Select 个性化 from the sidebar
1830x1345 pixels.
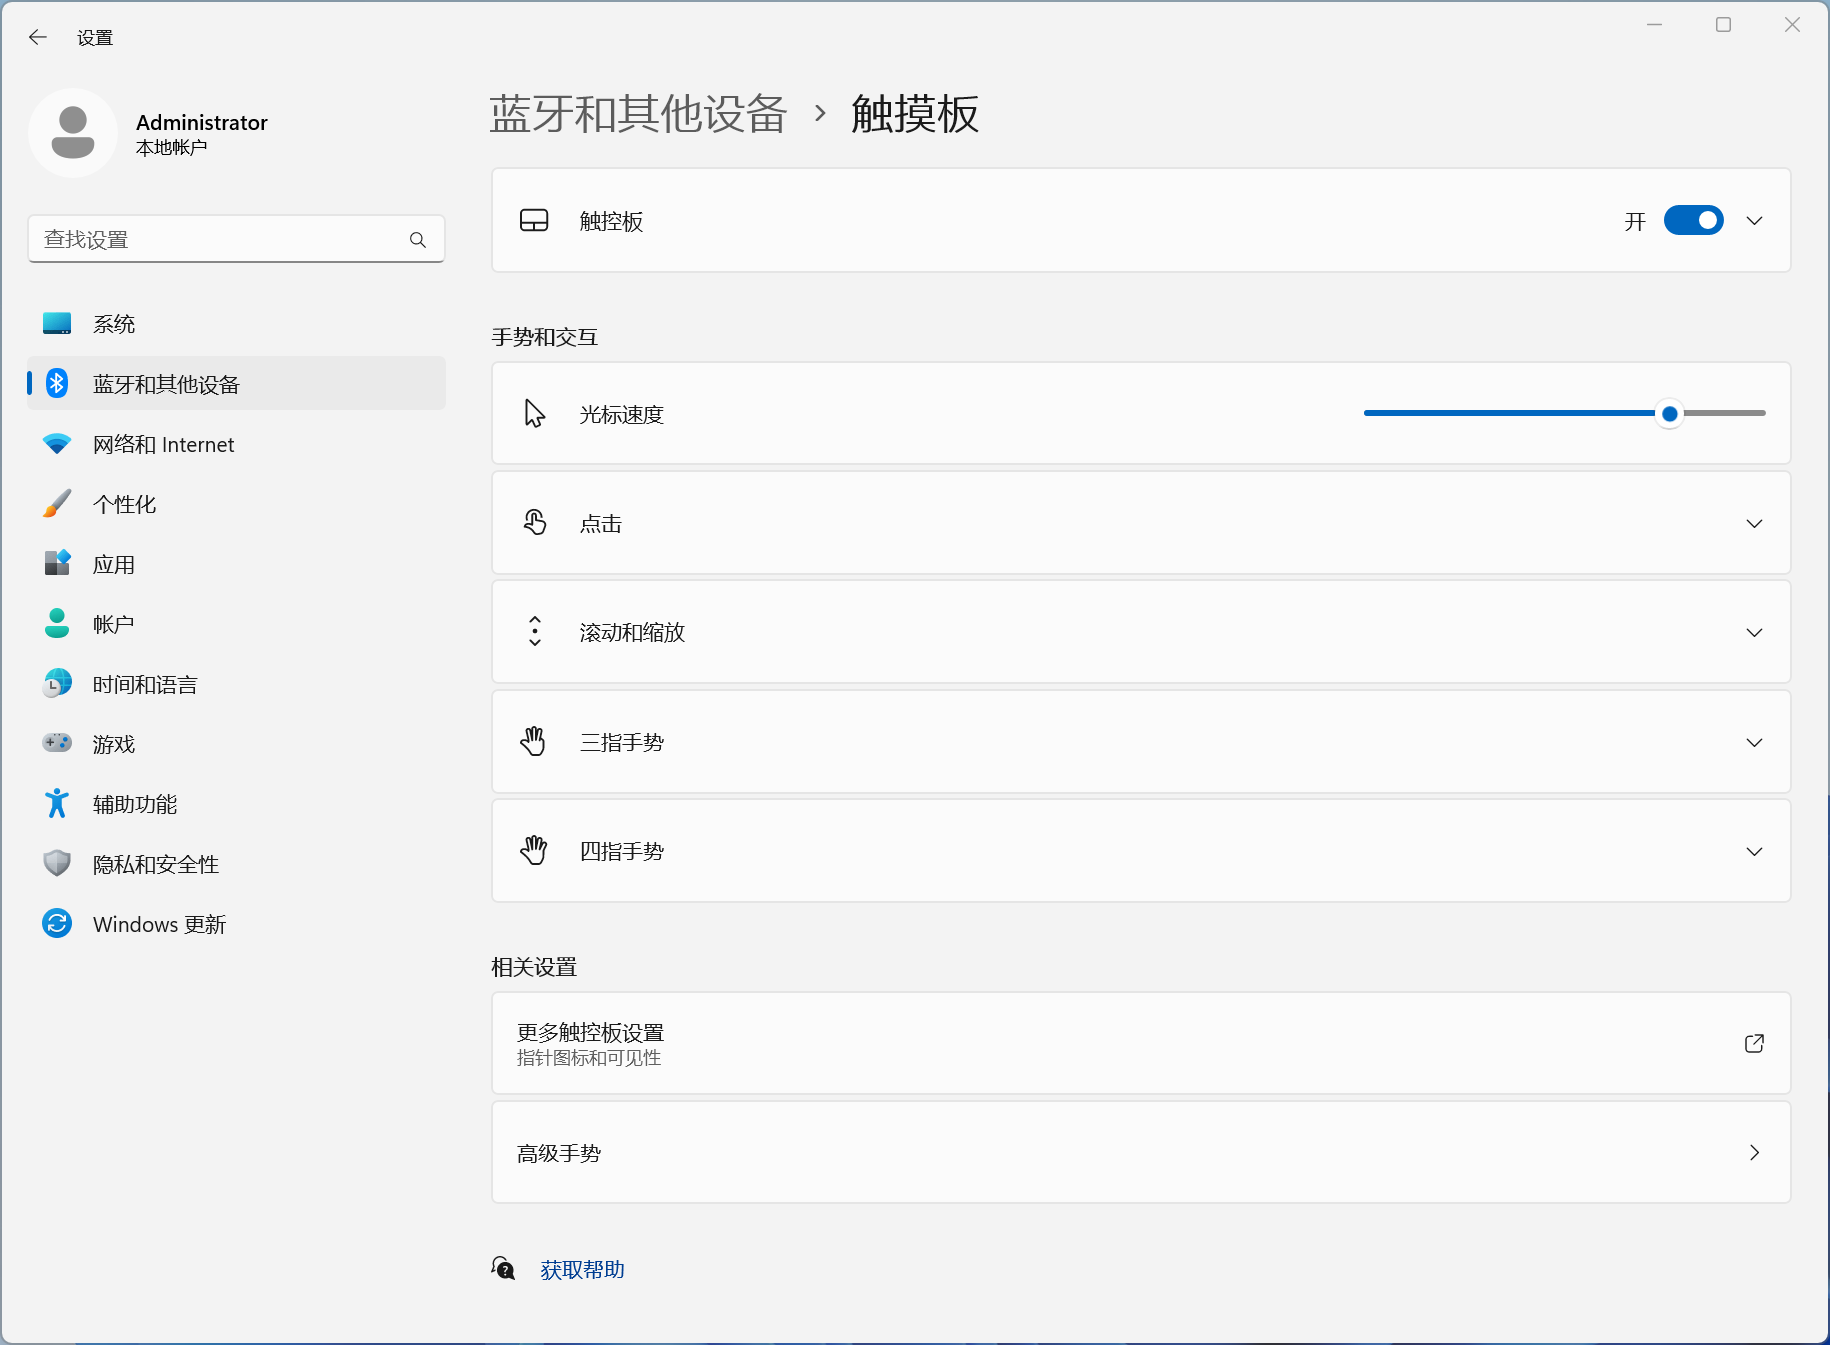[x=125, y=505]
